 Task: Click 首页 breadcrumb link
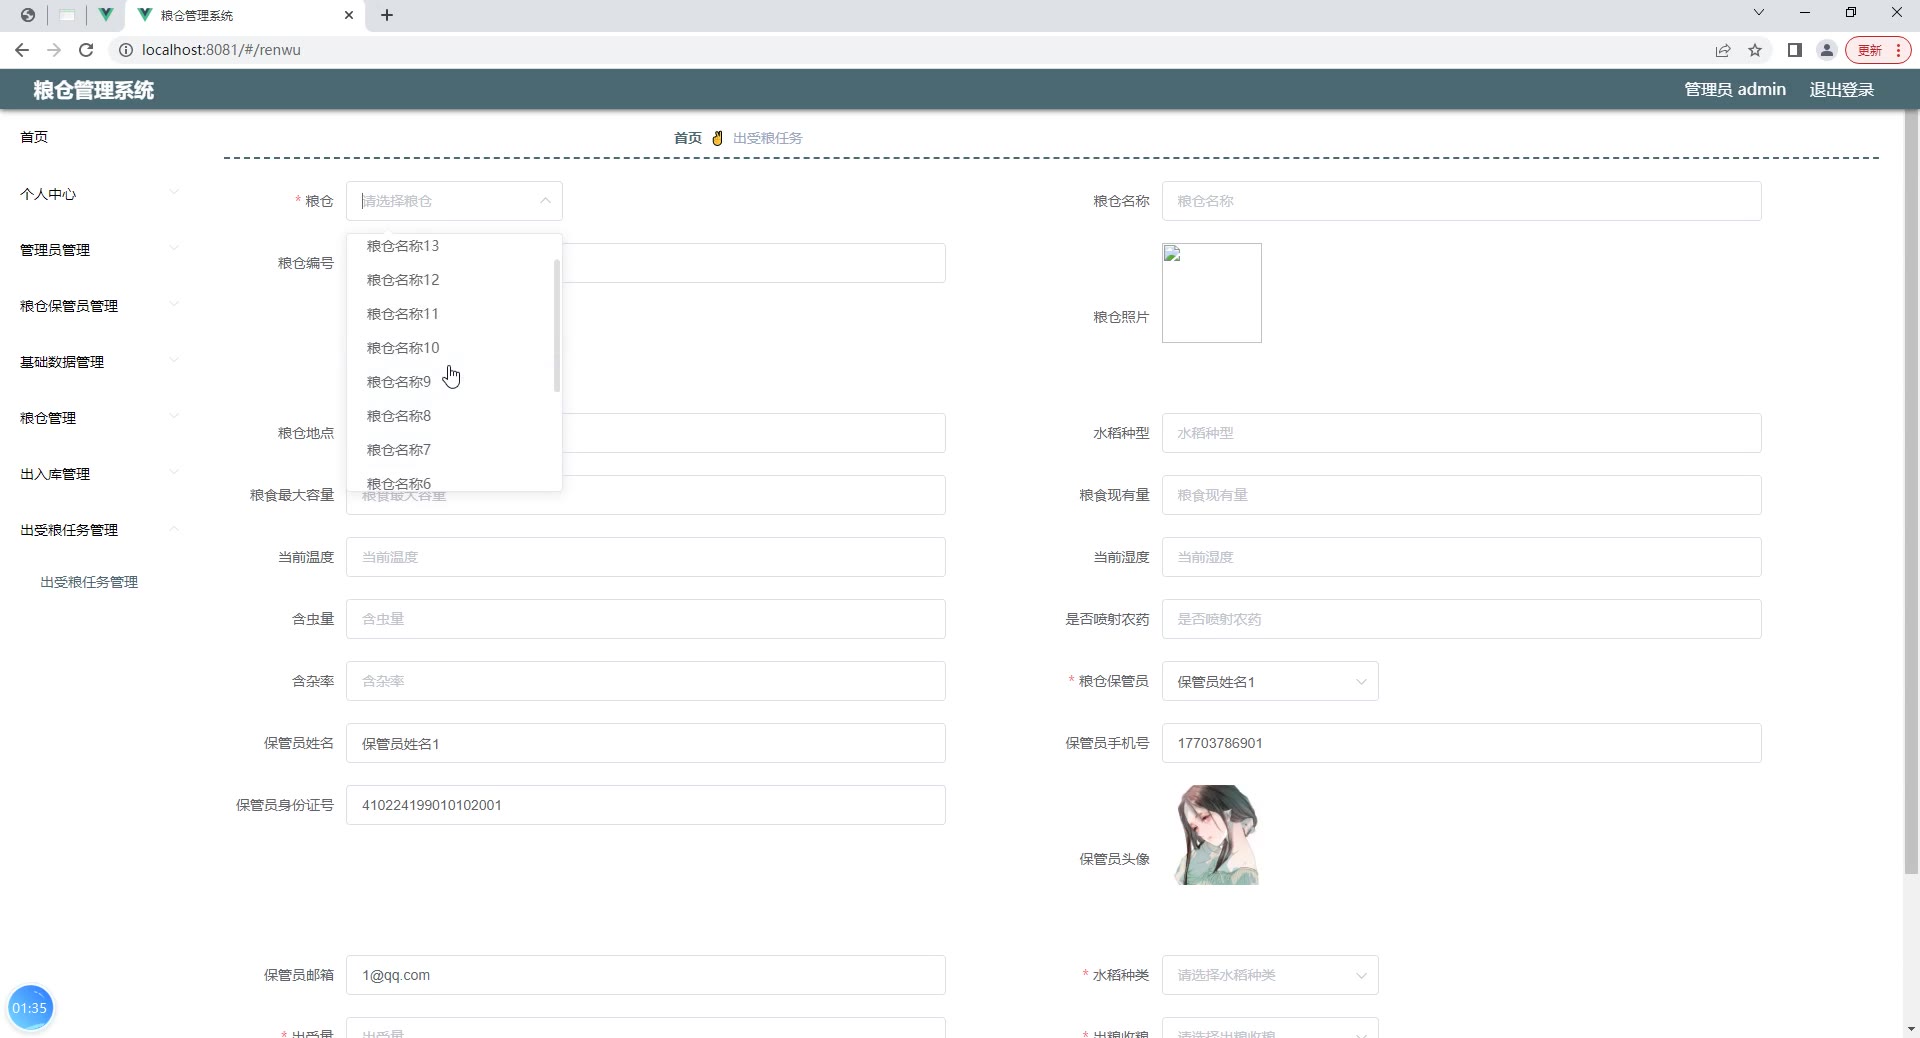coord(688,138)
